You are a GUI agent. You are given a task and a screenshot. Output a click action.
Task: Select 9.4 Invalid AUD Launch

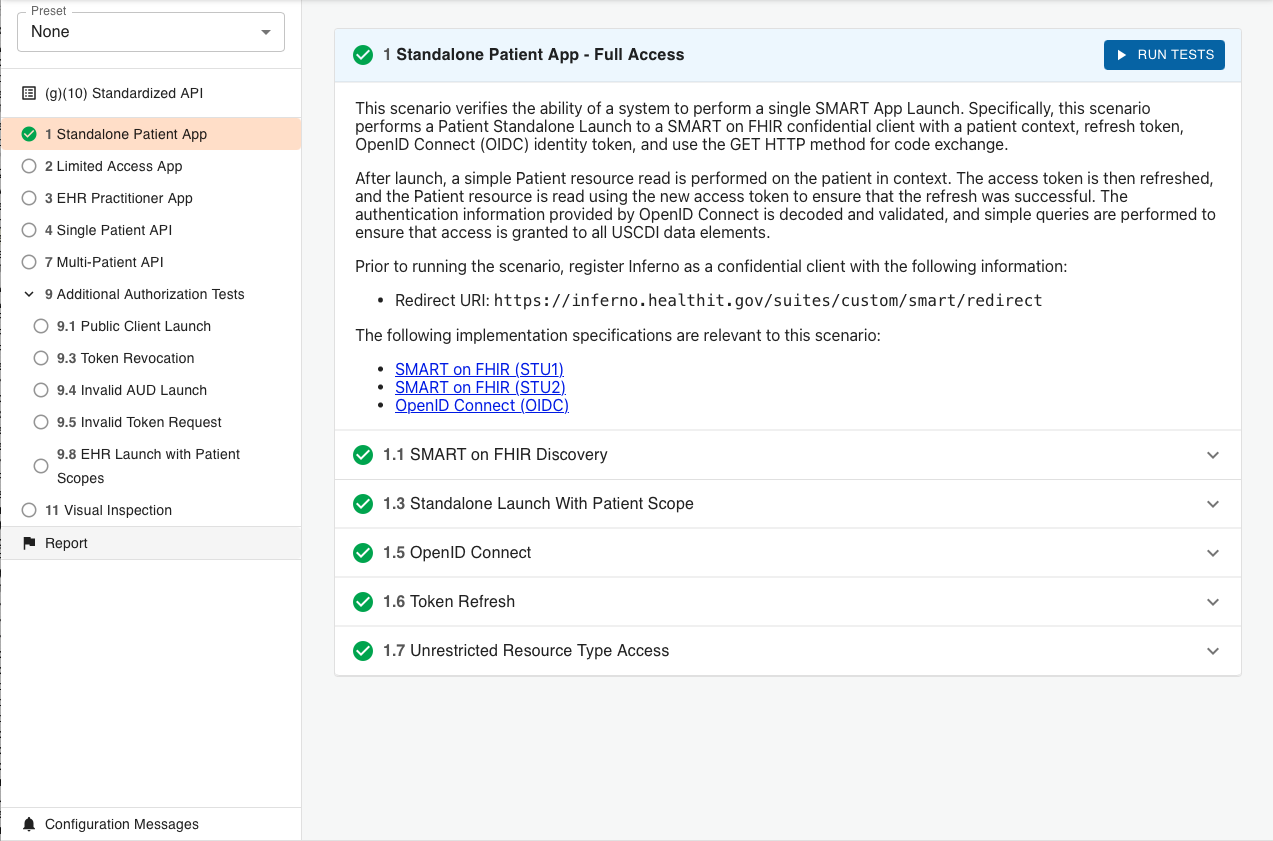(150, 390)
